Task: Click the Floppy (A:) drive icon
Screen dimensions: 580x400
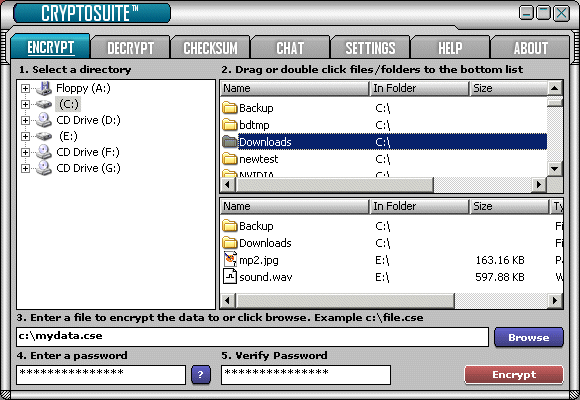Action: [44, 88]
